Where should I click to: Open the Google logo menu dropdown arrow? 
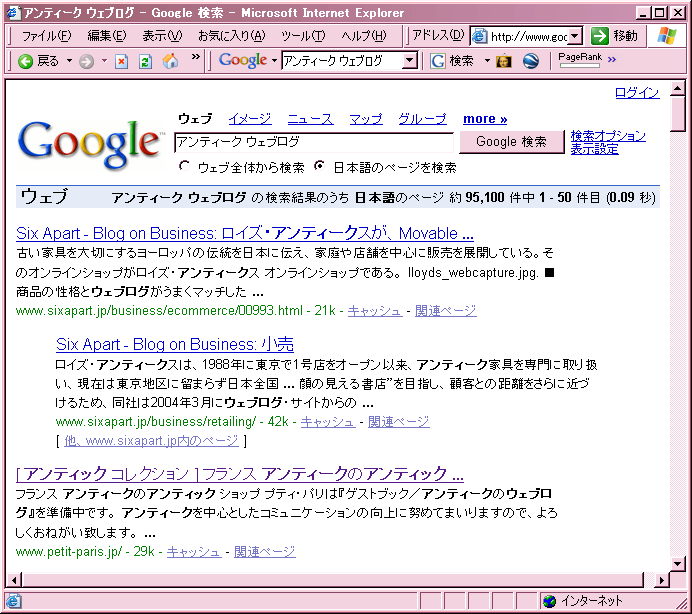(x=274, y=60)
